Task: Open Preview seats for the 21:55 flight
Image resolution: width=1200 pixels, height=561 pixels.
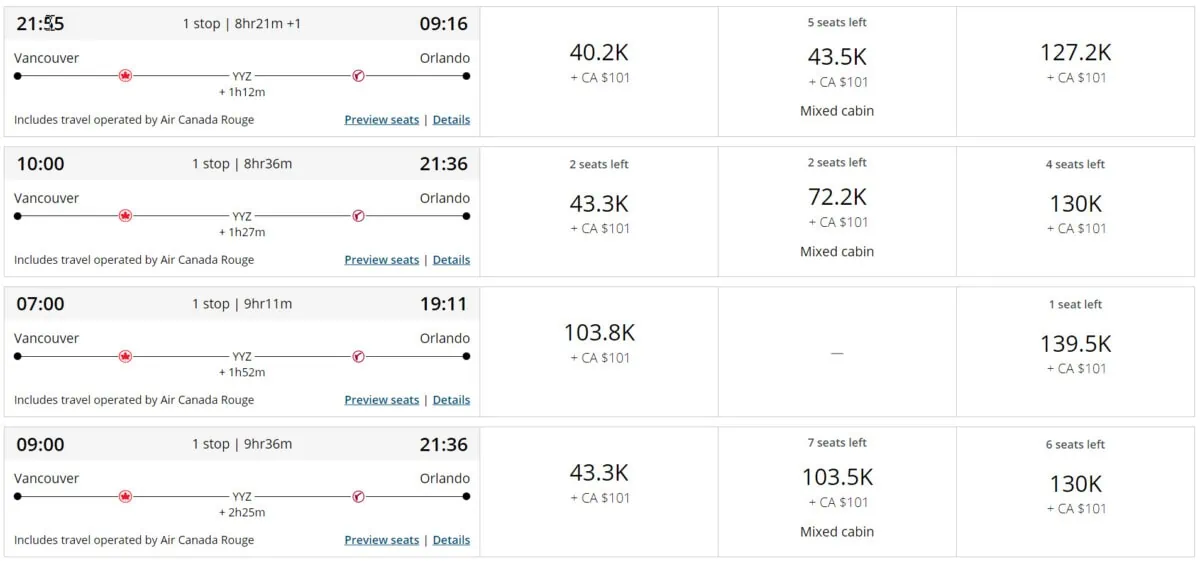Action: [x=381, y=120]
